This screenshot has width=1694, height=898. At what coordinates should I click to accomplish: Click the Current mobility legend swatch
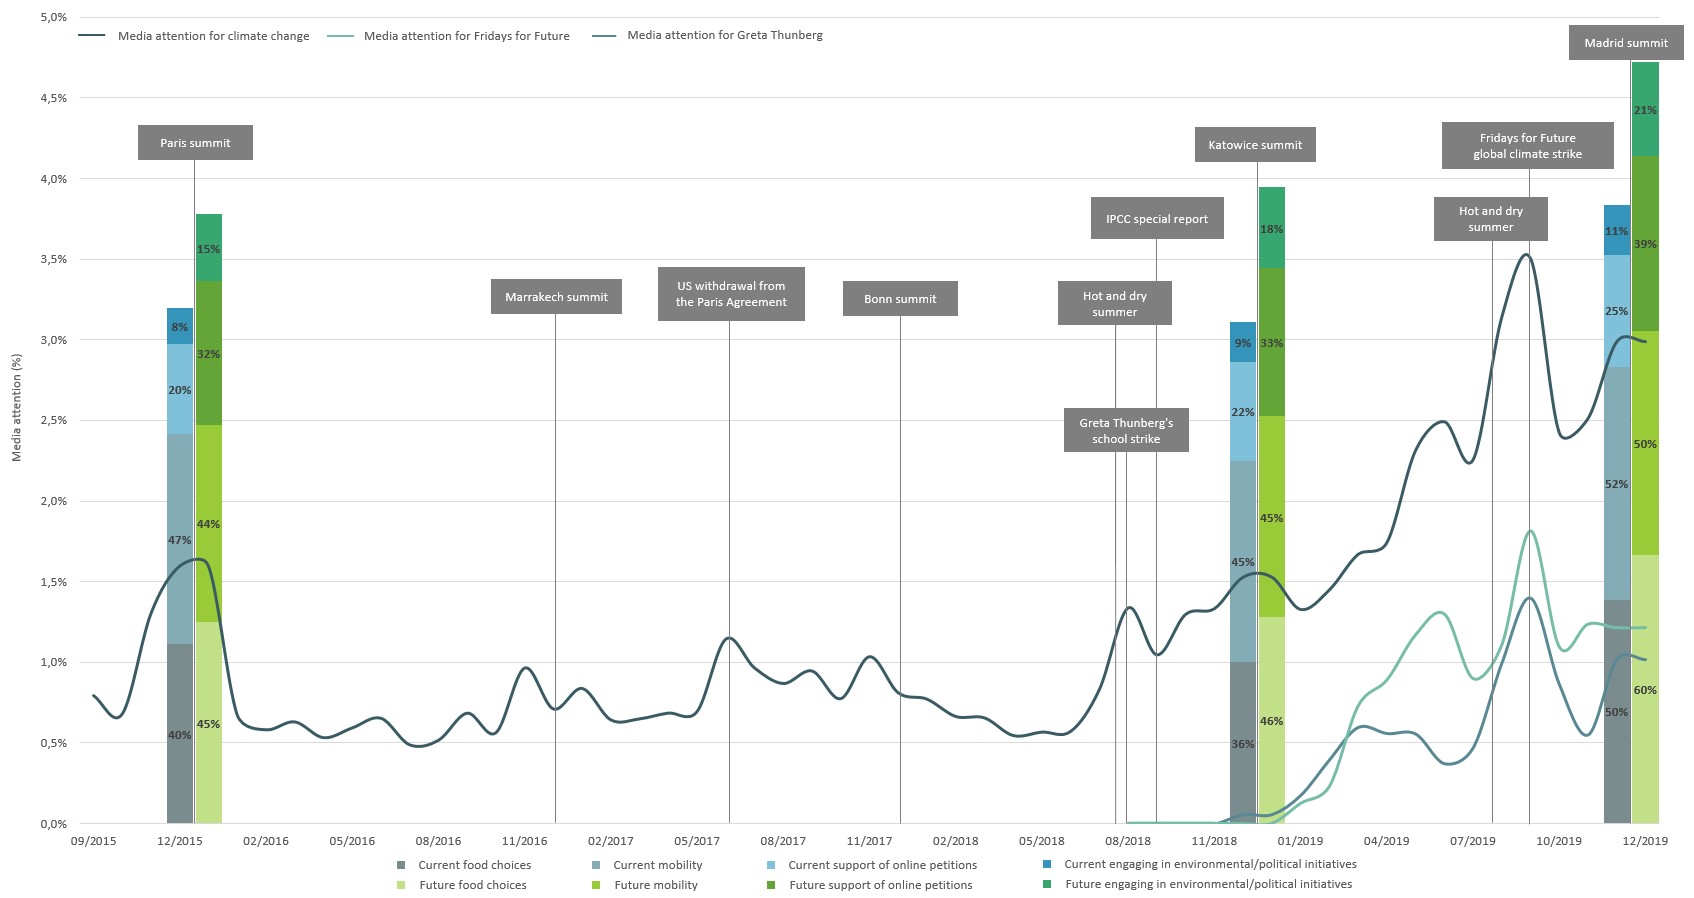(596, 865)
